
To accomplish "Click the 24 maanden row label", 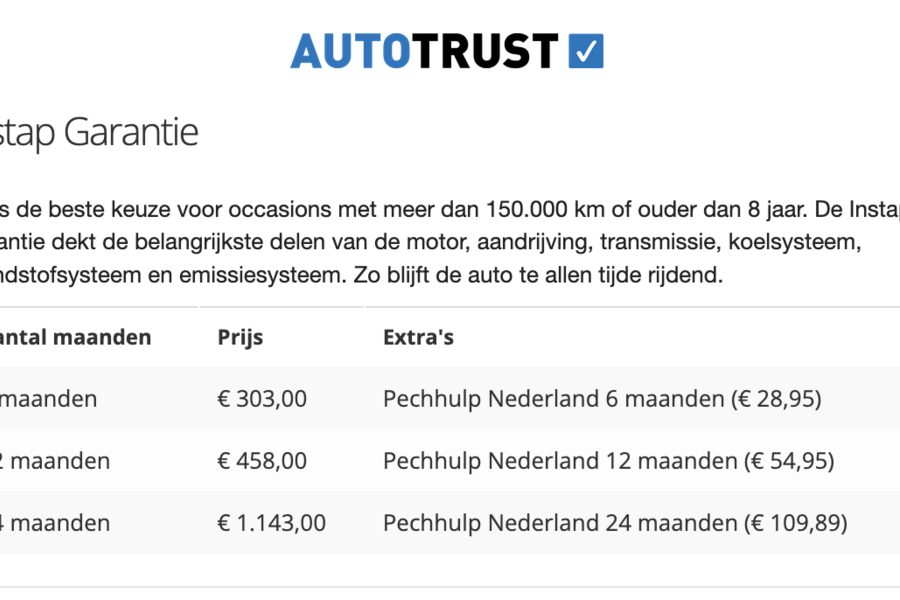I will pos(55,522).
